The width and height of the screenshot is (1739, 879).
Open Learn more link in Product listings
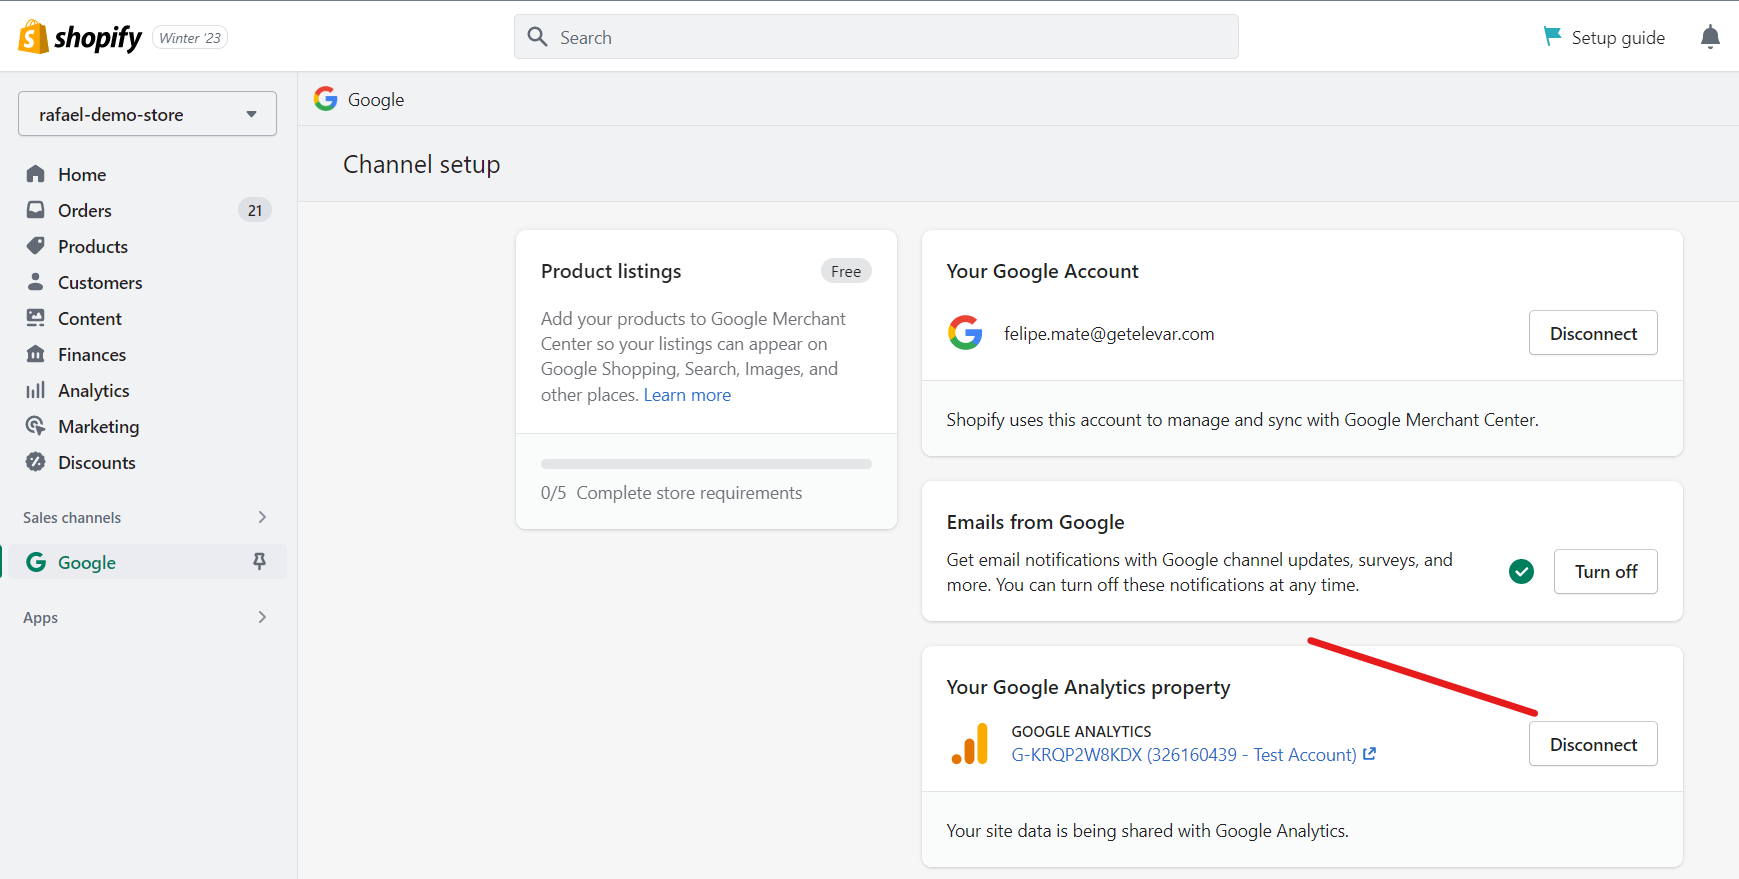[687, 395]
